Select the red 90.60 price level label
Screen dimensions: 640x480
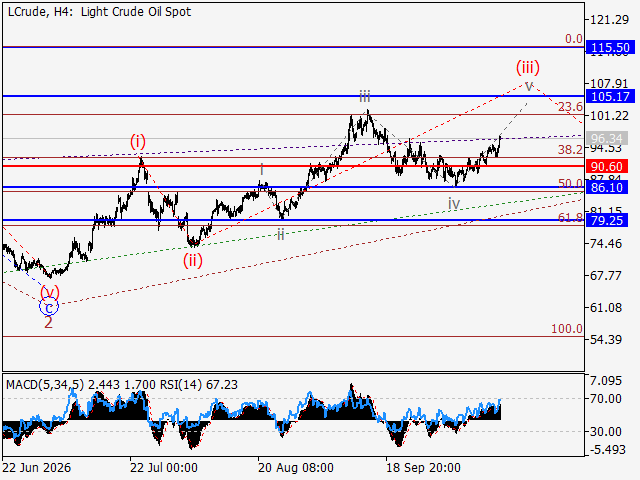pos(607,167)
